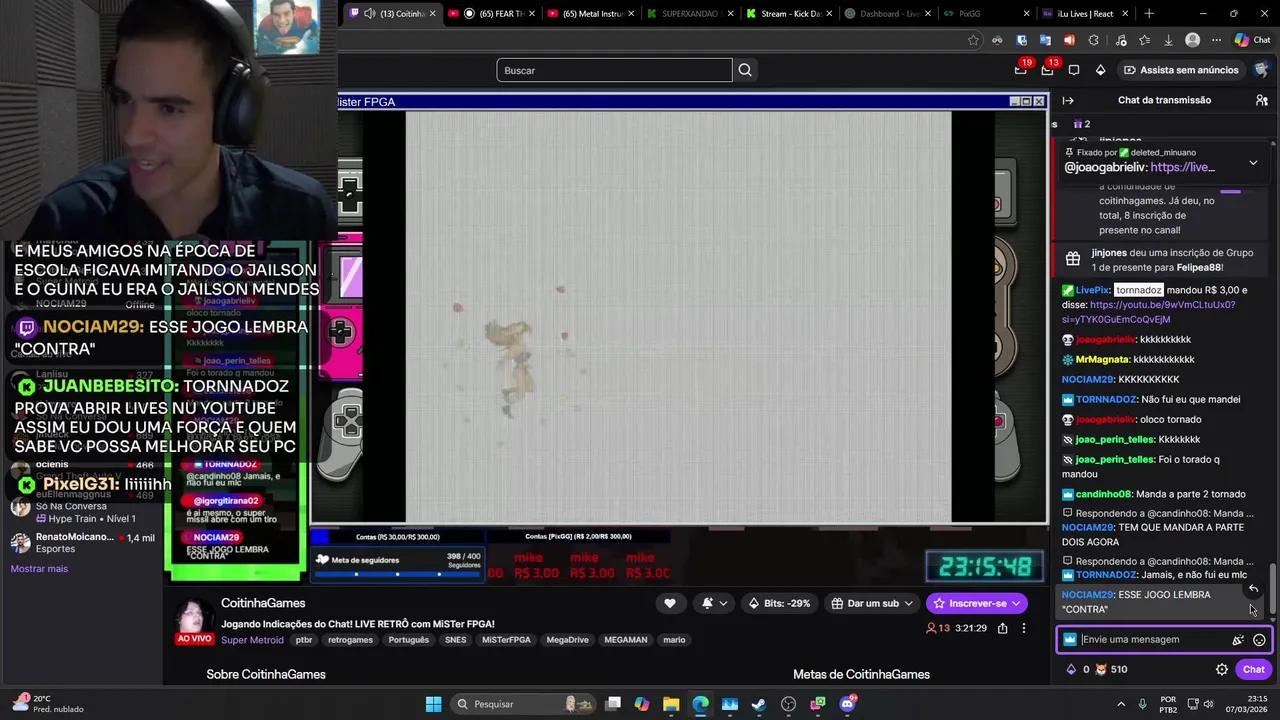
Task: Click the Get Bits diamond icon
Action: coord(1100,70)
